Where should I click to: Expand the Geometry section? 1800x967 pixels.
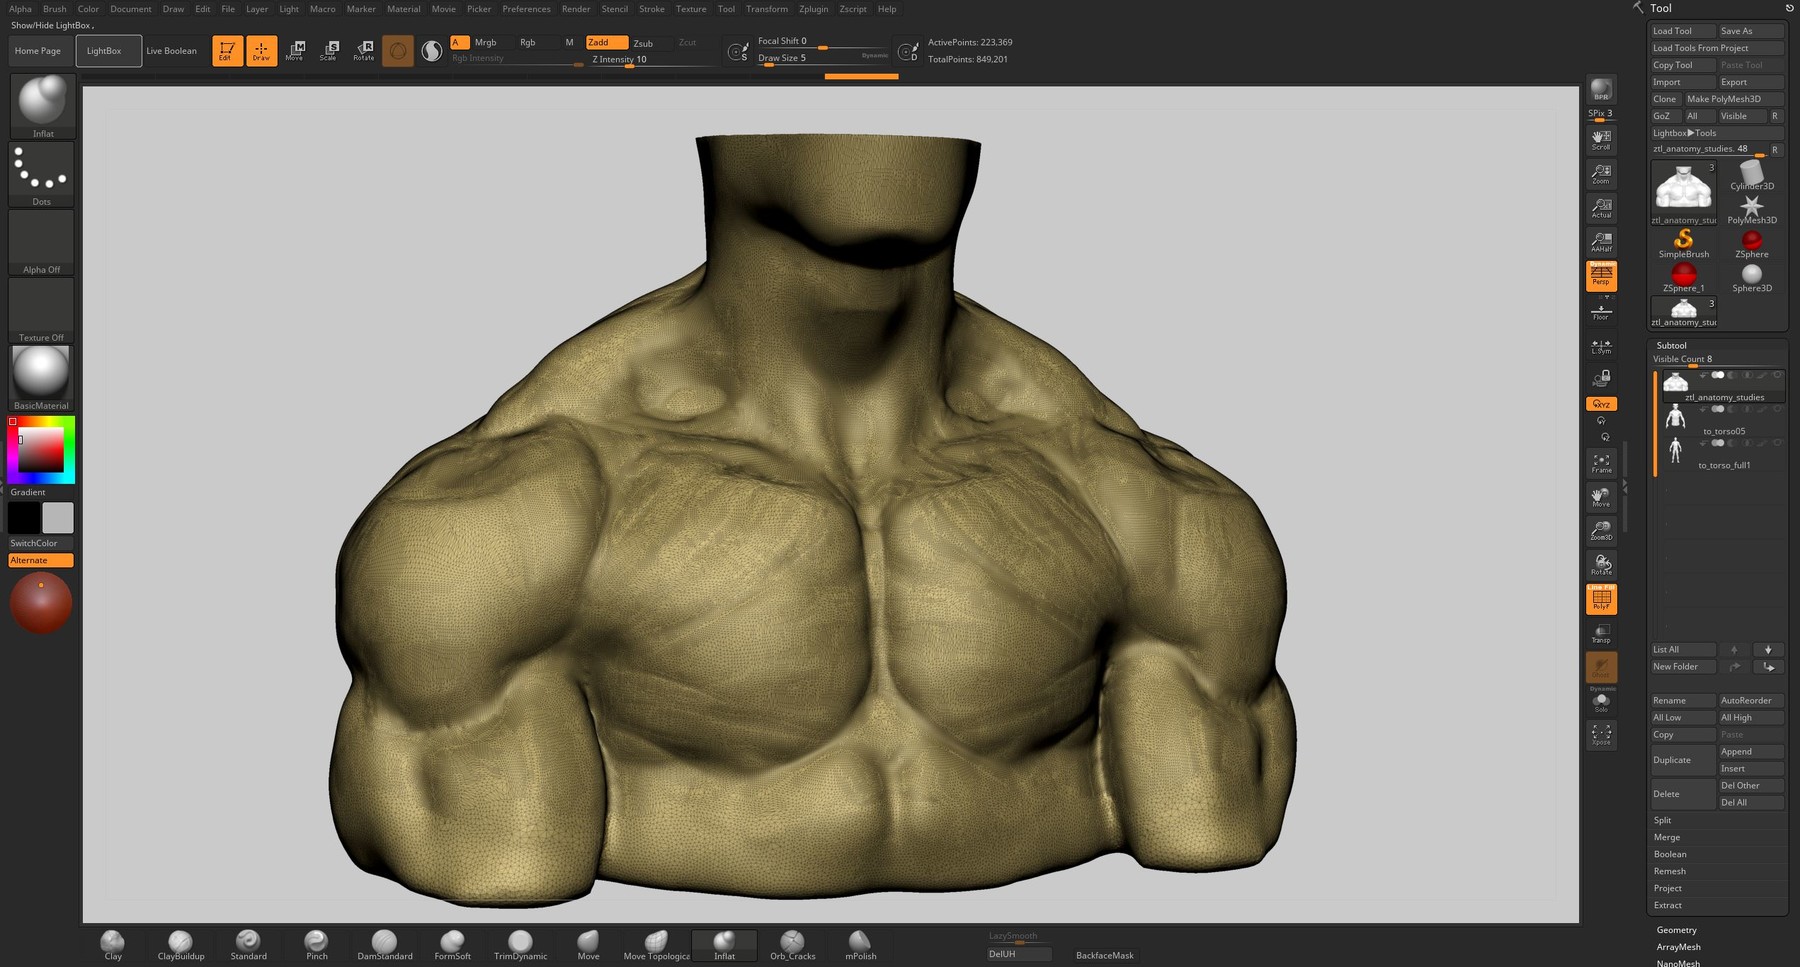(x=1675, y=929)
